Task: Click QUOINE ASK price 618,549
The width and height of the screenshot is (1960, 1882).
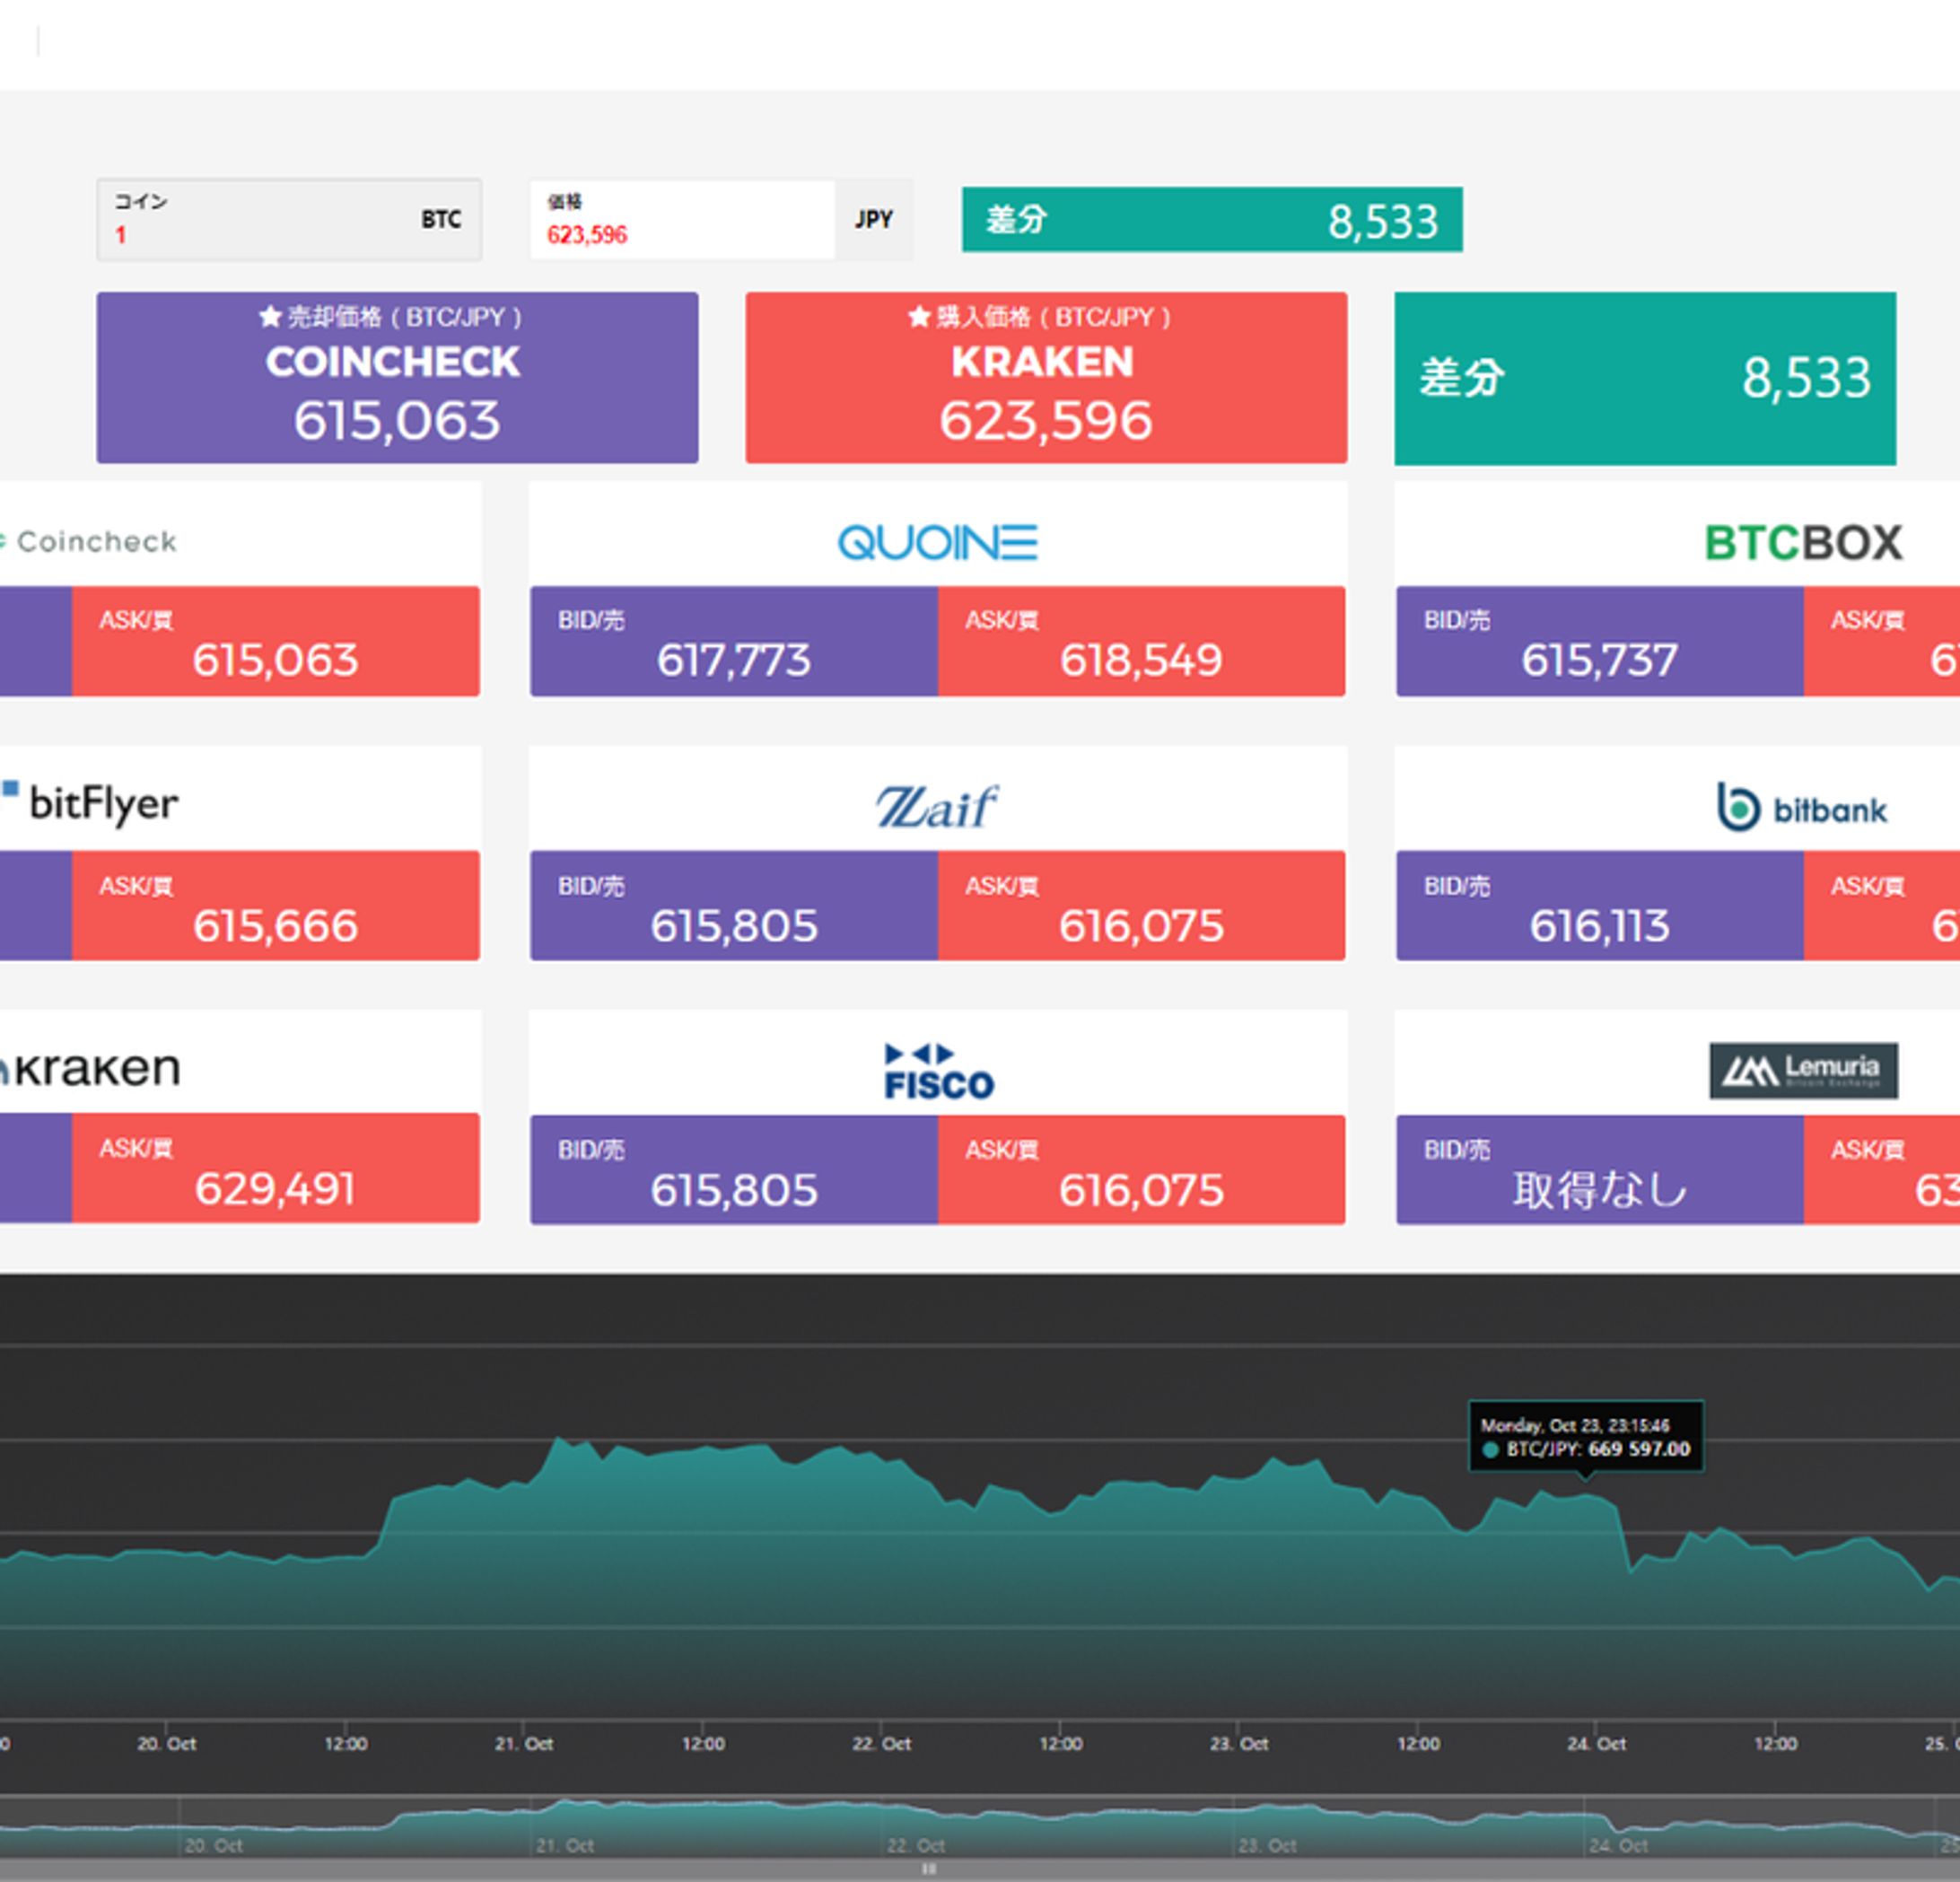Action: coord(1141,641)
